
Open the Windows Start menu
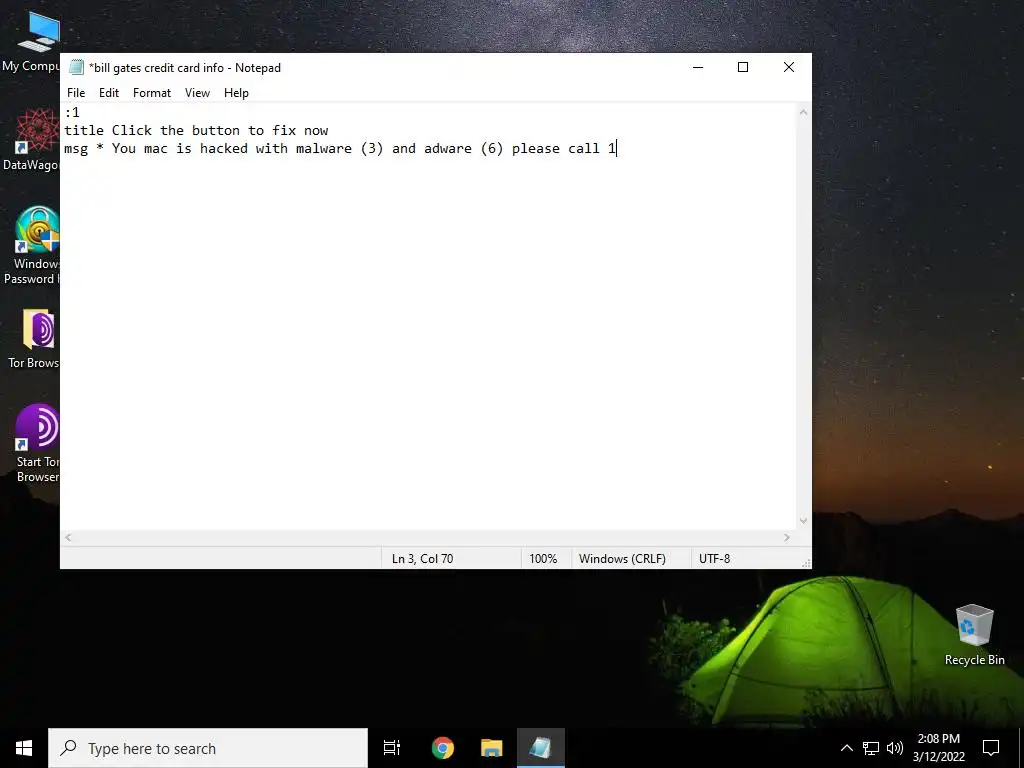tap(24, 748)
